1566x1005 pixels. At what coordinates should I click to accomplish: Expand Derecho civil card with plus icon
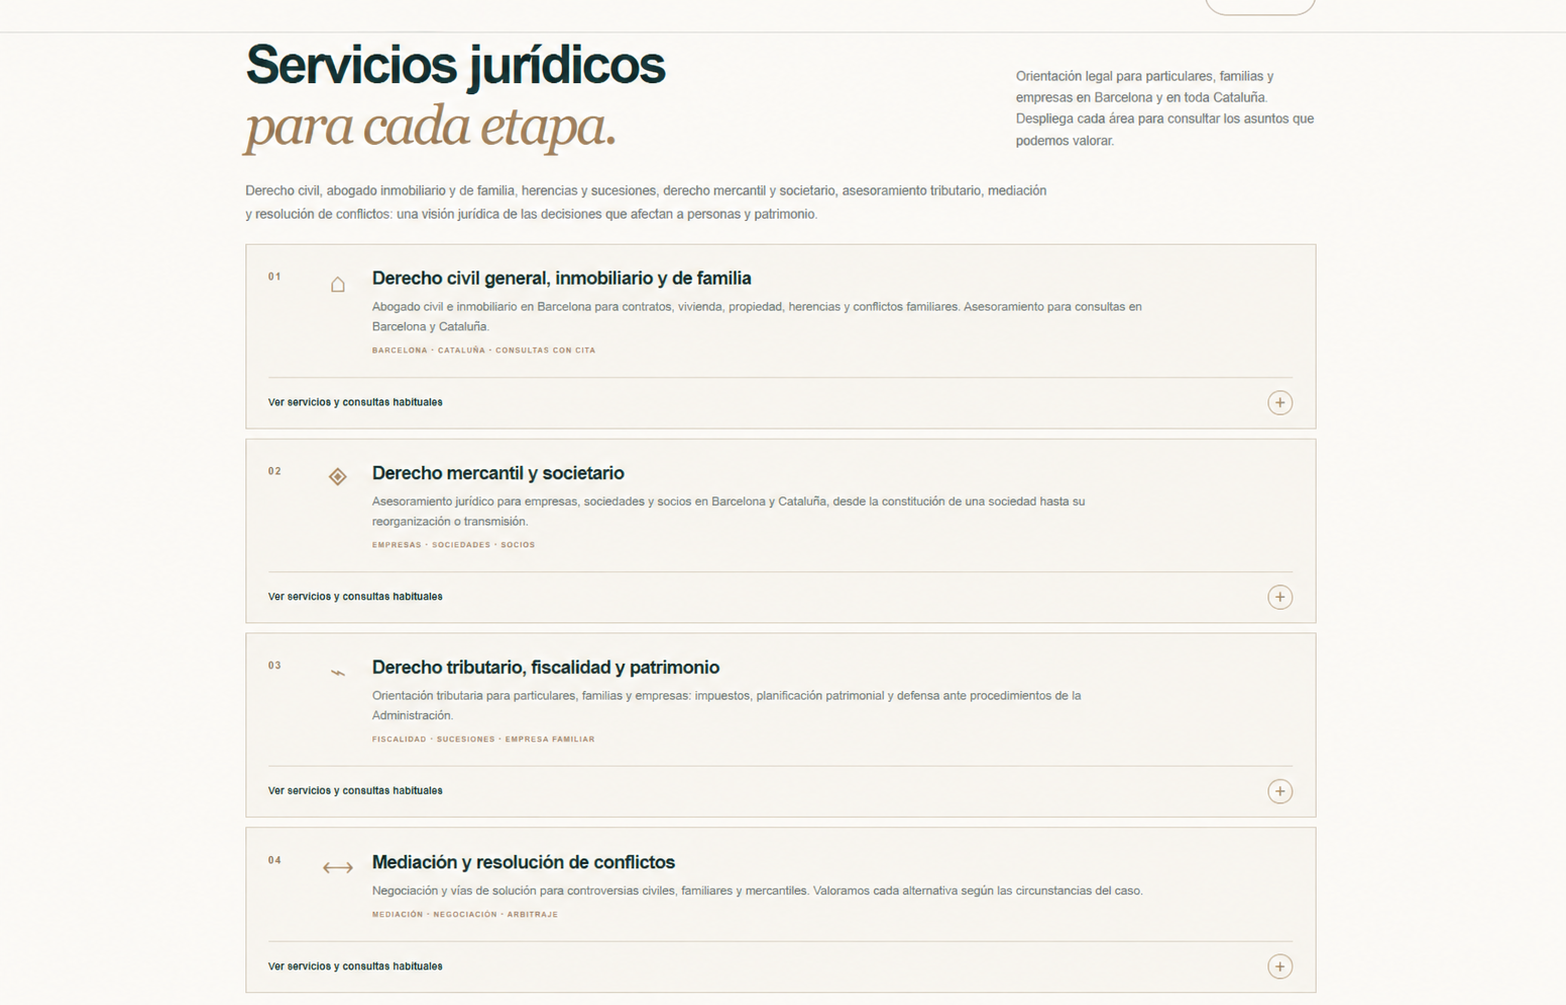tap(1280, 402)
